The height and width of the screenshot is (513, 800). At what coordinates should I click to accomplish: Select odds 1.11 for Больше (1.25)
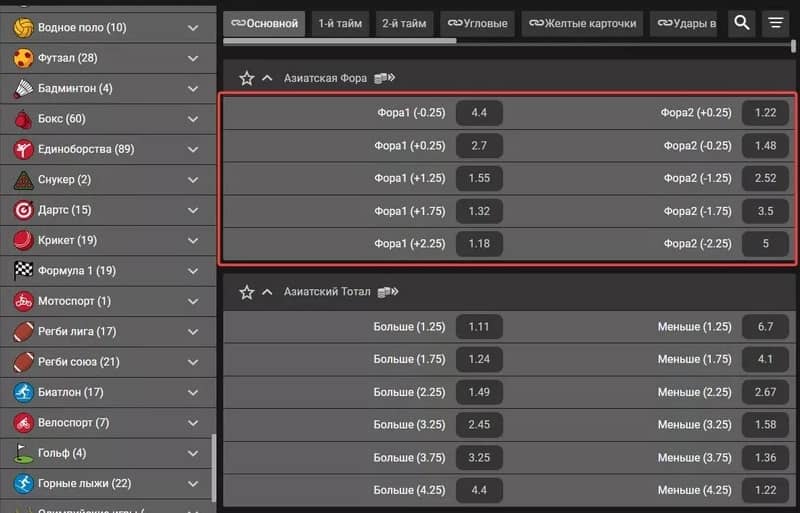[479, 327]
